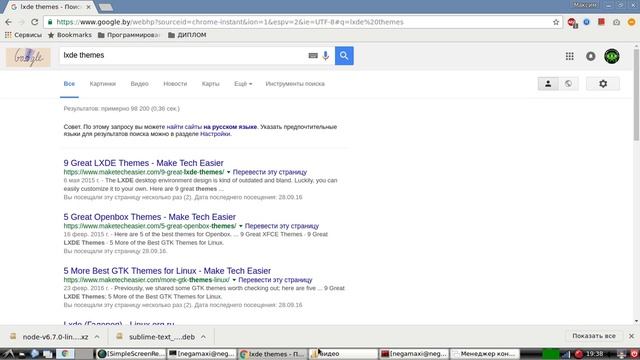Image resolution: width=640 pixels, height=360 pixels.
Task: Click the camera screenshot extension icon
Action: [616, 22]
